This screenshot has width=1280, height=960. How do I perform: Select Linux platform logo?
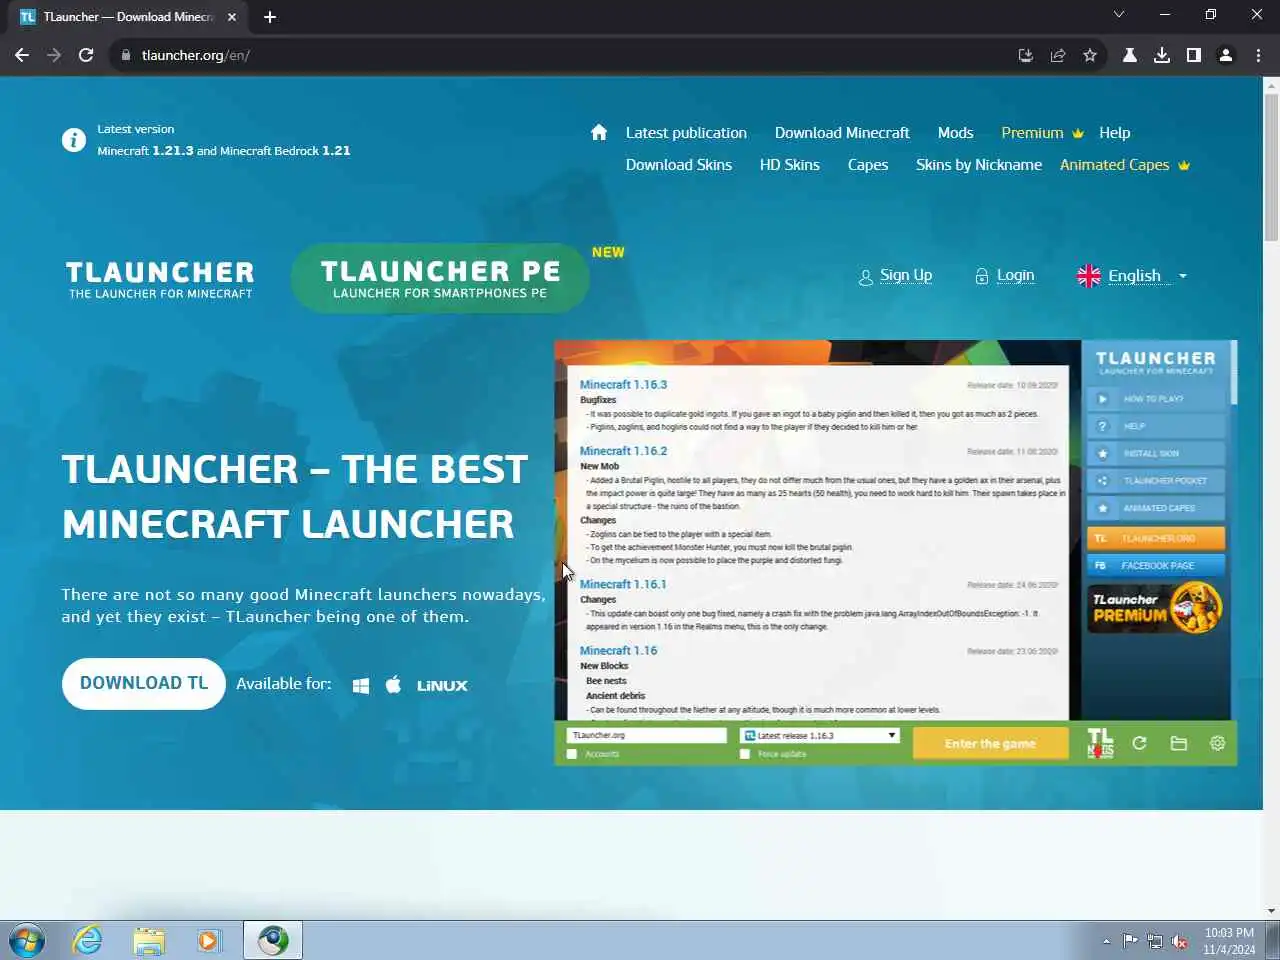click(x=442, y=685)
